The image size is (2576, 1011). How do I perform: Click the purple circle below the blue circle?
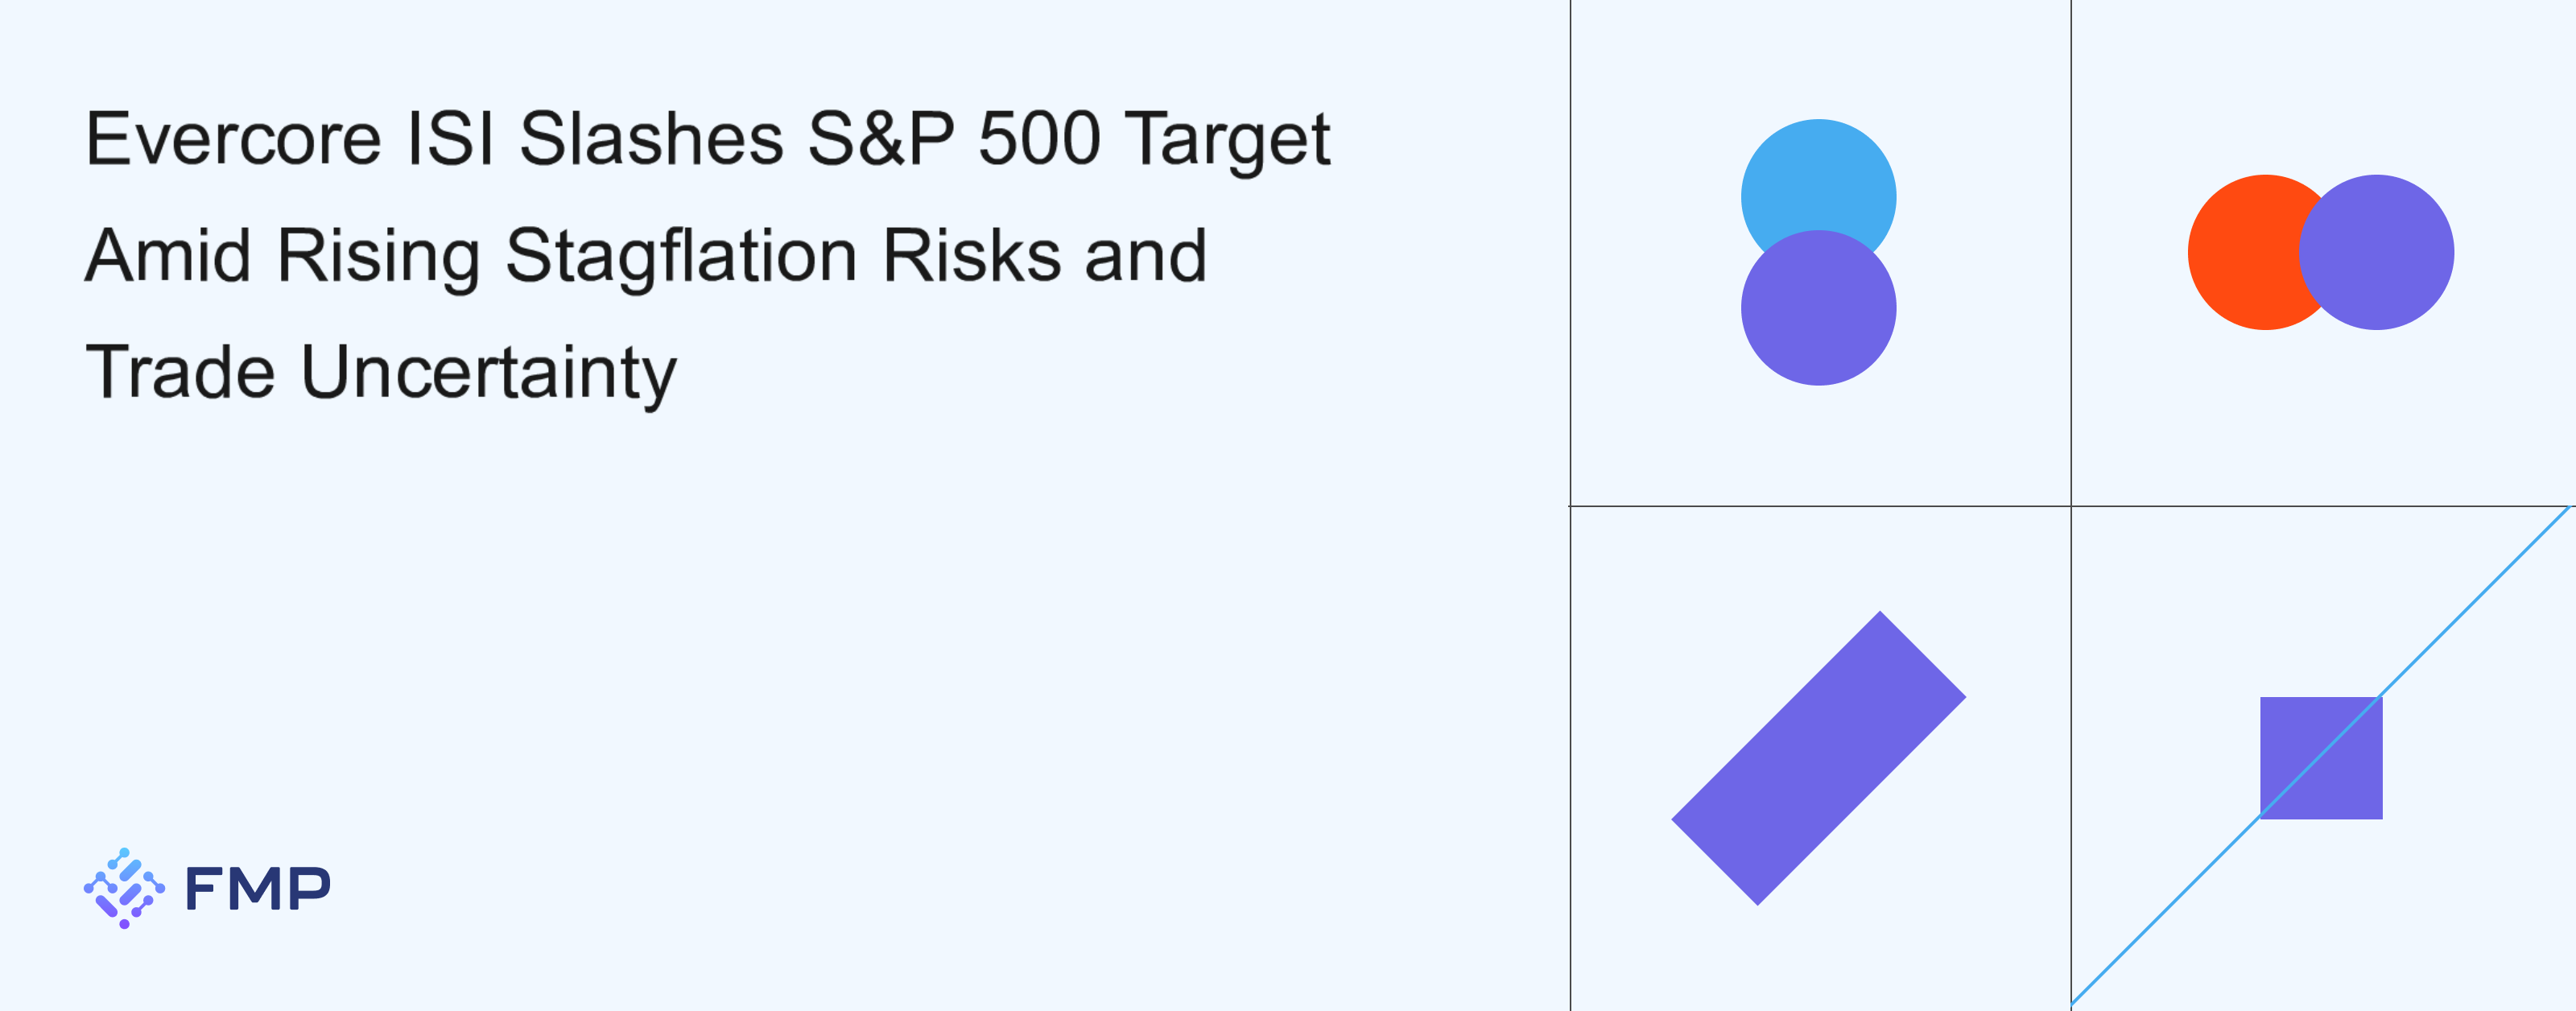click(x=1818, y=308)
